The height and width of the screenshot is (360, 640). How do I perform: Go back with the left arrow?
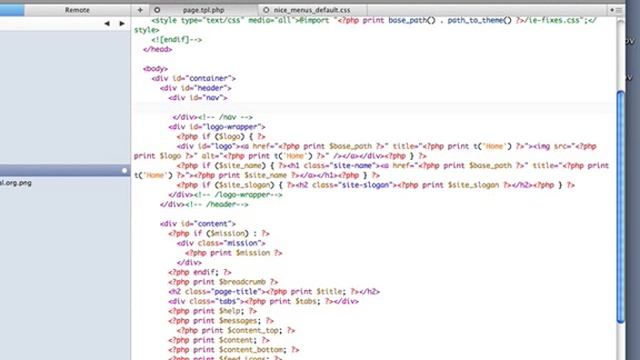click(107, 24)
